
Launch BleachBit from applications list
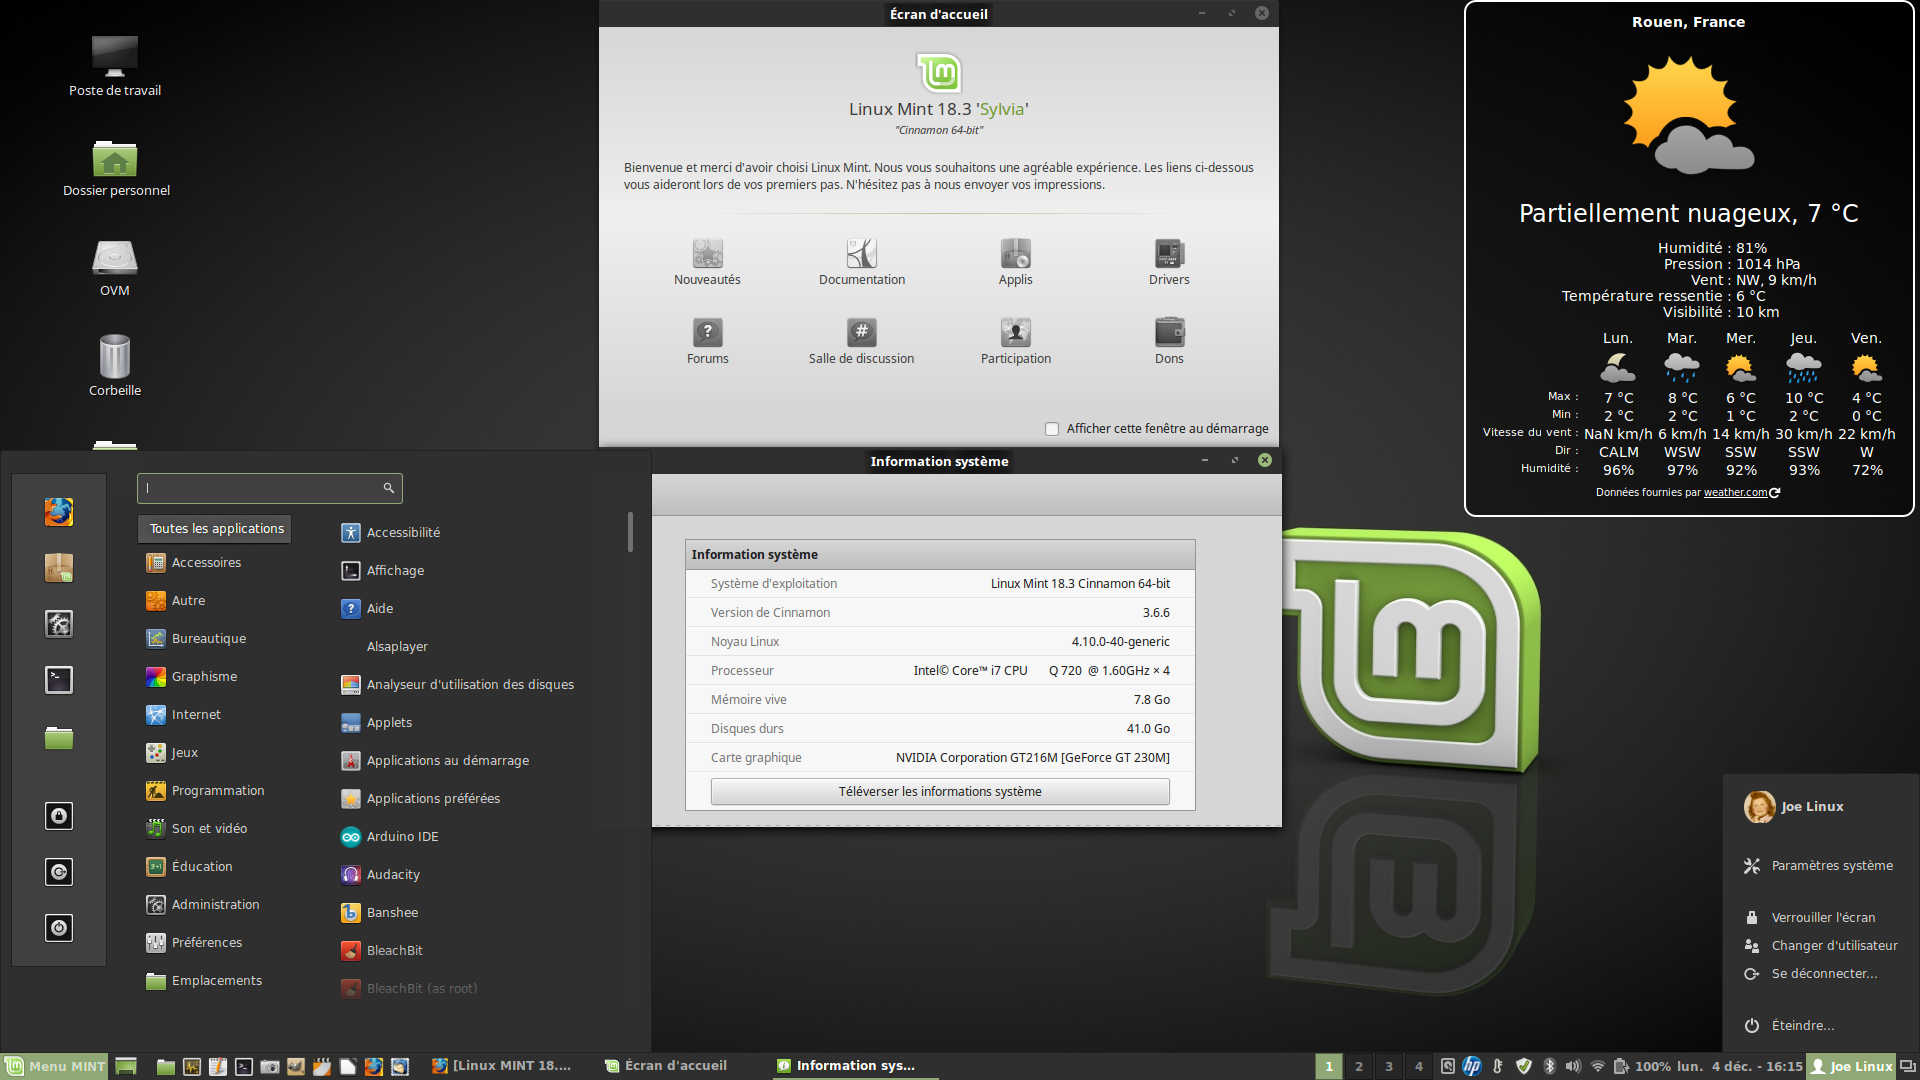[382, 951]
